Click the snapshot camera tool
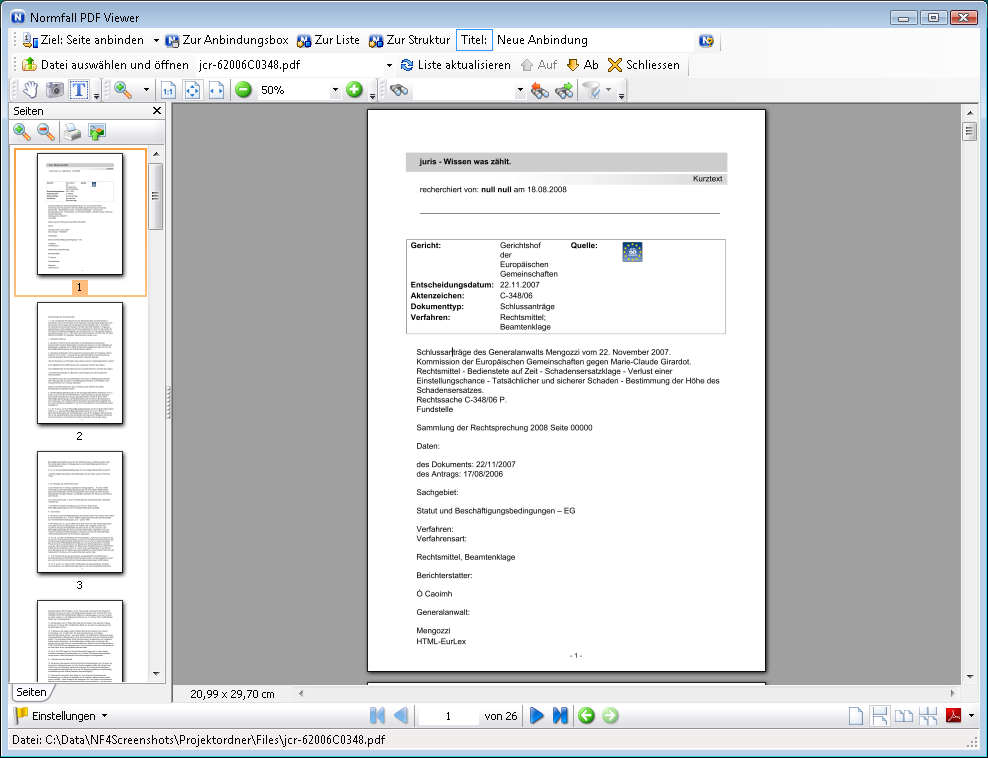The image size is (988, 758). pos(56,90)
